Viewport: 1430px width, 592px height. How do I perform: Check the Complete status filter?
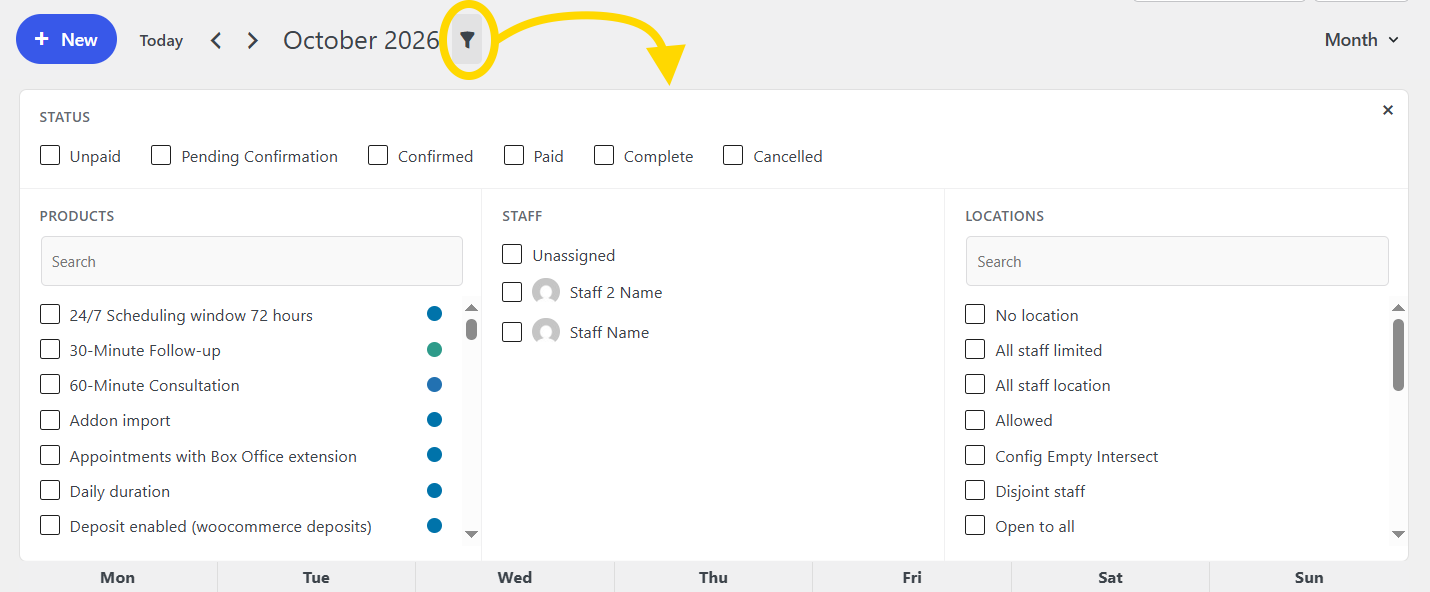point(604,155)
